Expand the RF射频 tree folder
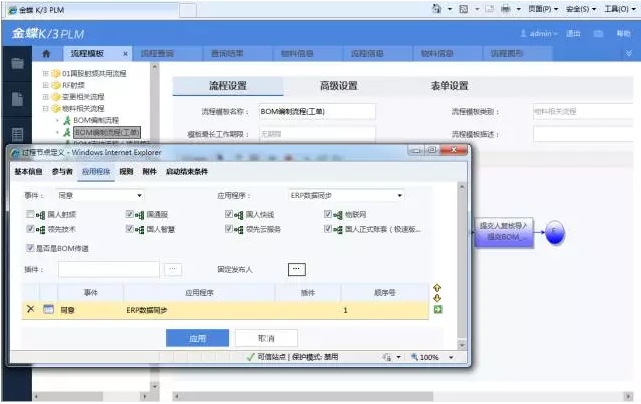 tap(45, 85)
